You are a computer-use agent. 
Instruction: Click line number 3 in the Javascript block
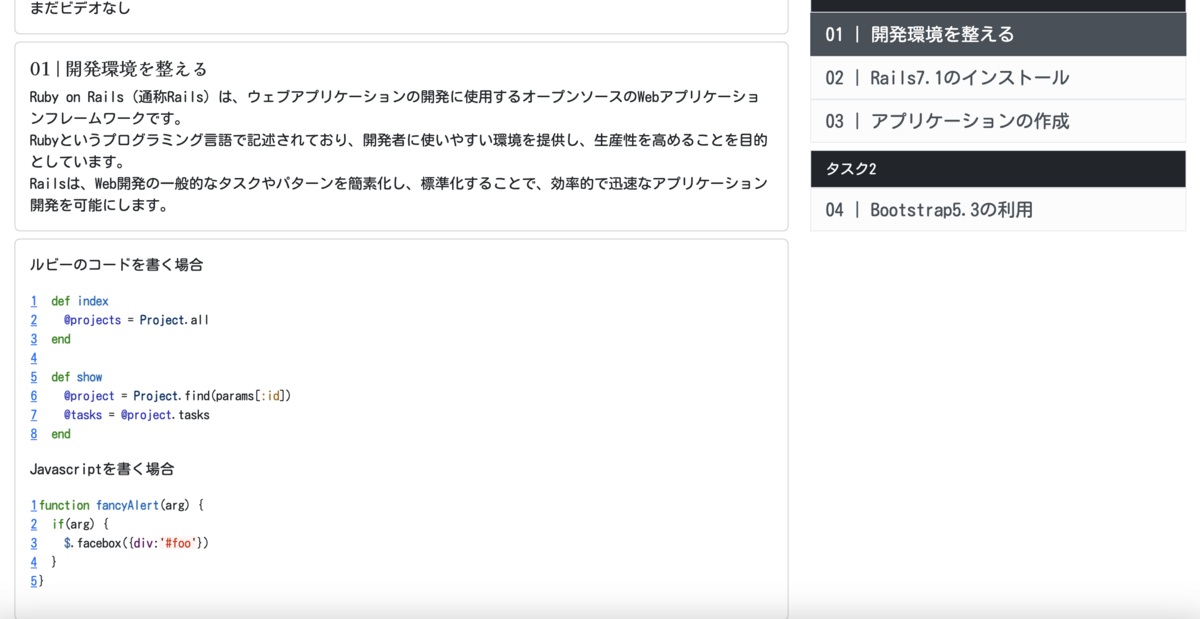pos(33,543)
